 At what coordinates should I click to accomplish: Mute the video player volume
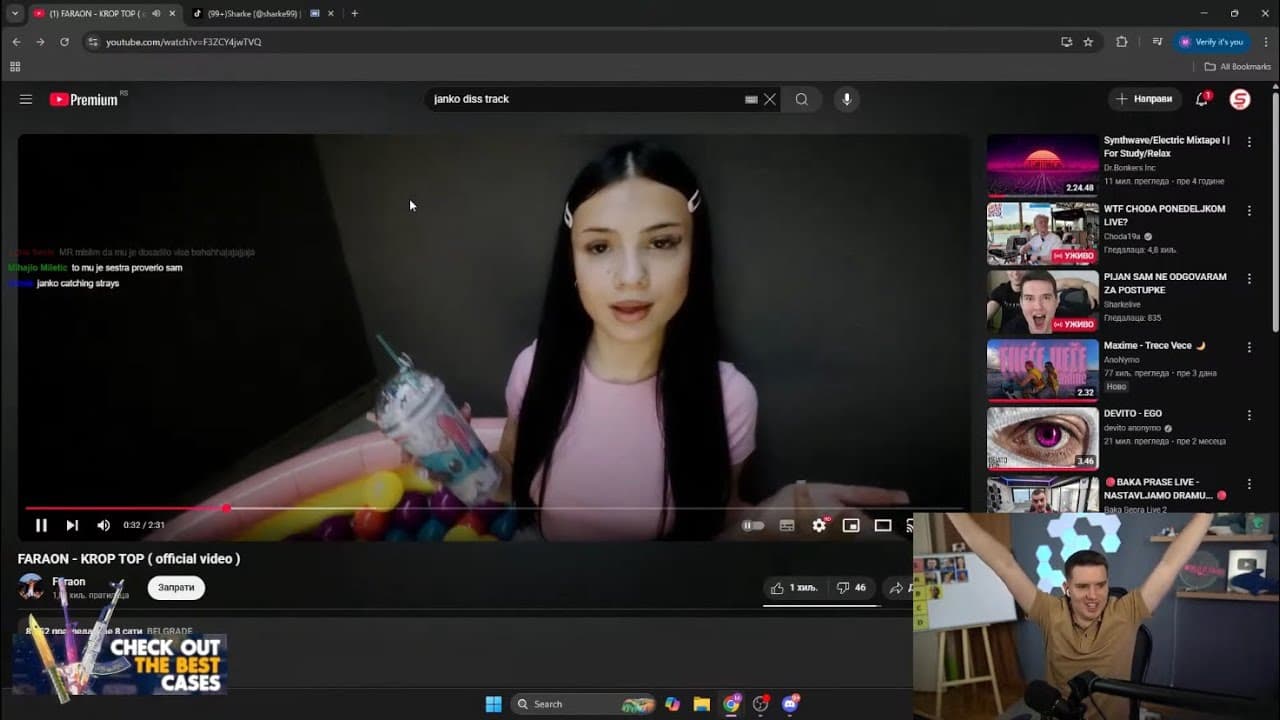pyautogui.click(x=103, y=525)
